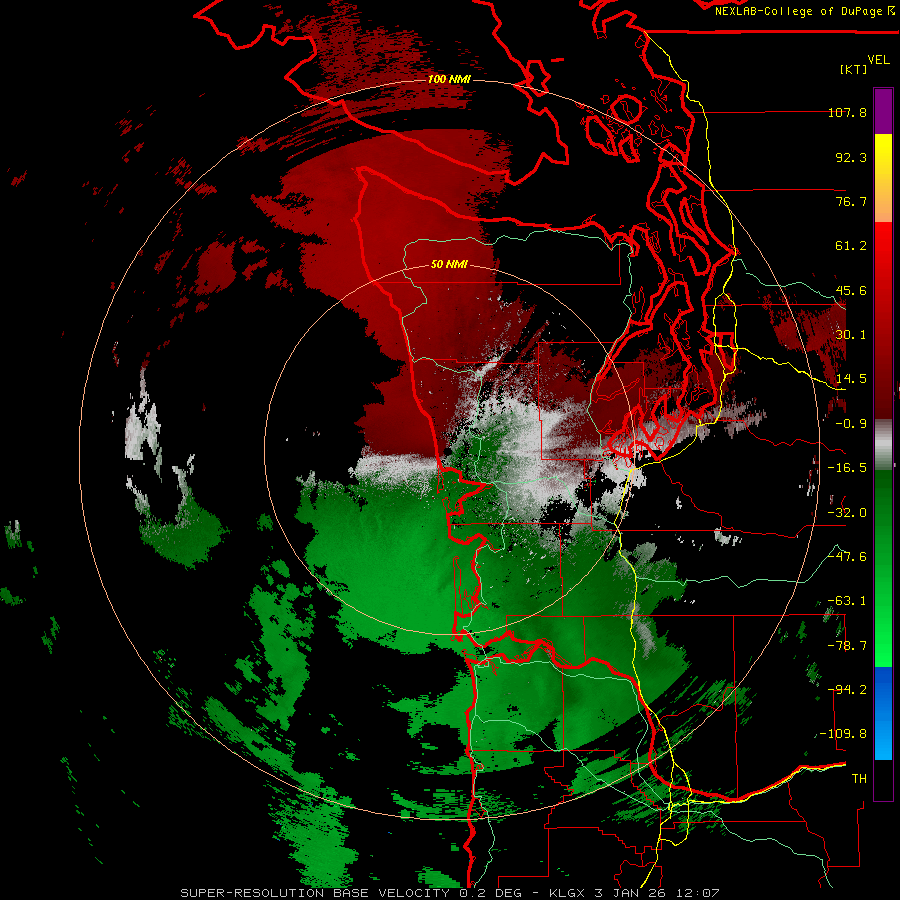This screenshot has height=900, width=900.
Task: Click the 12:07 timestamp in the caption
Action: point(699,893)
